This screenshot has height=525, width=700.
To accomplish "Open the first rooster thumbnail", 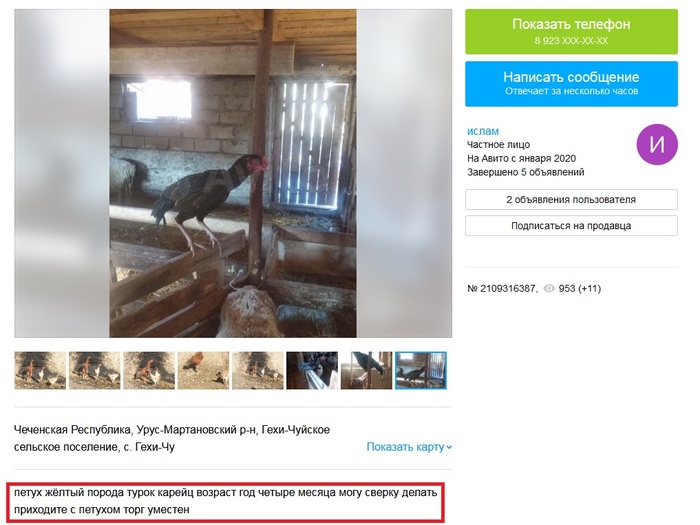I will [40, 371].
